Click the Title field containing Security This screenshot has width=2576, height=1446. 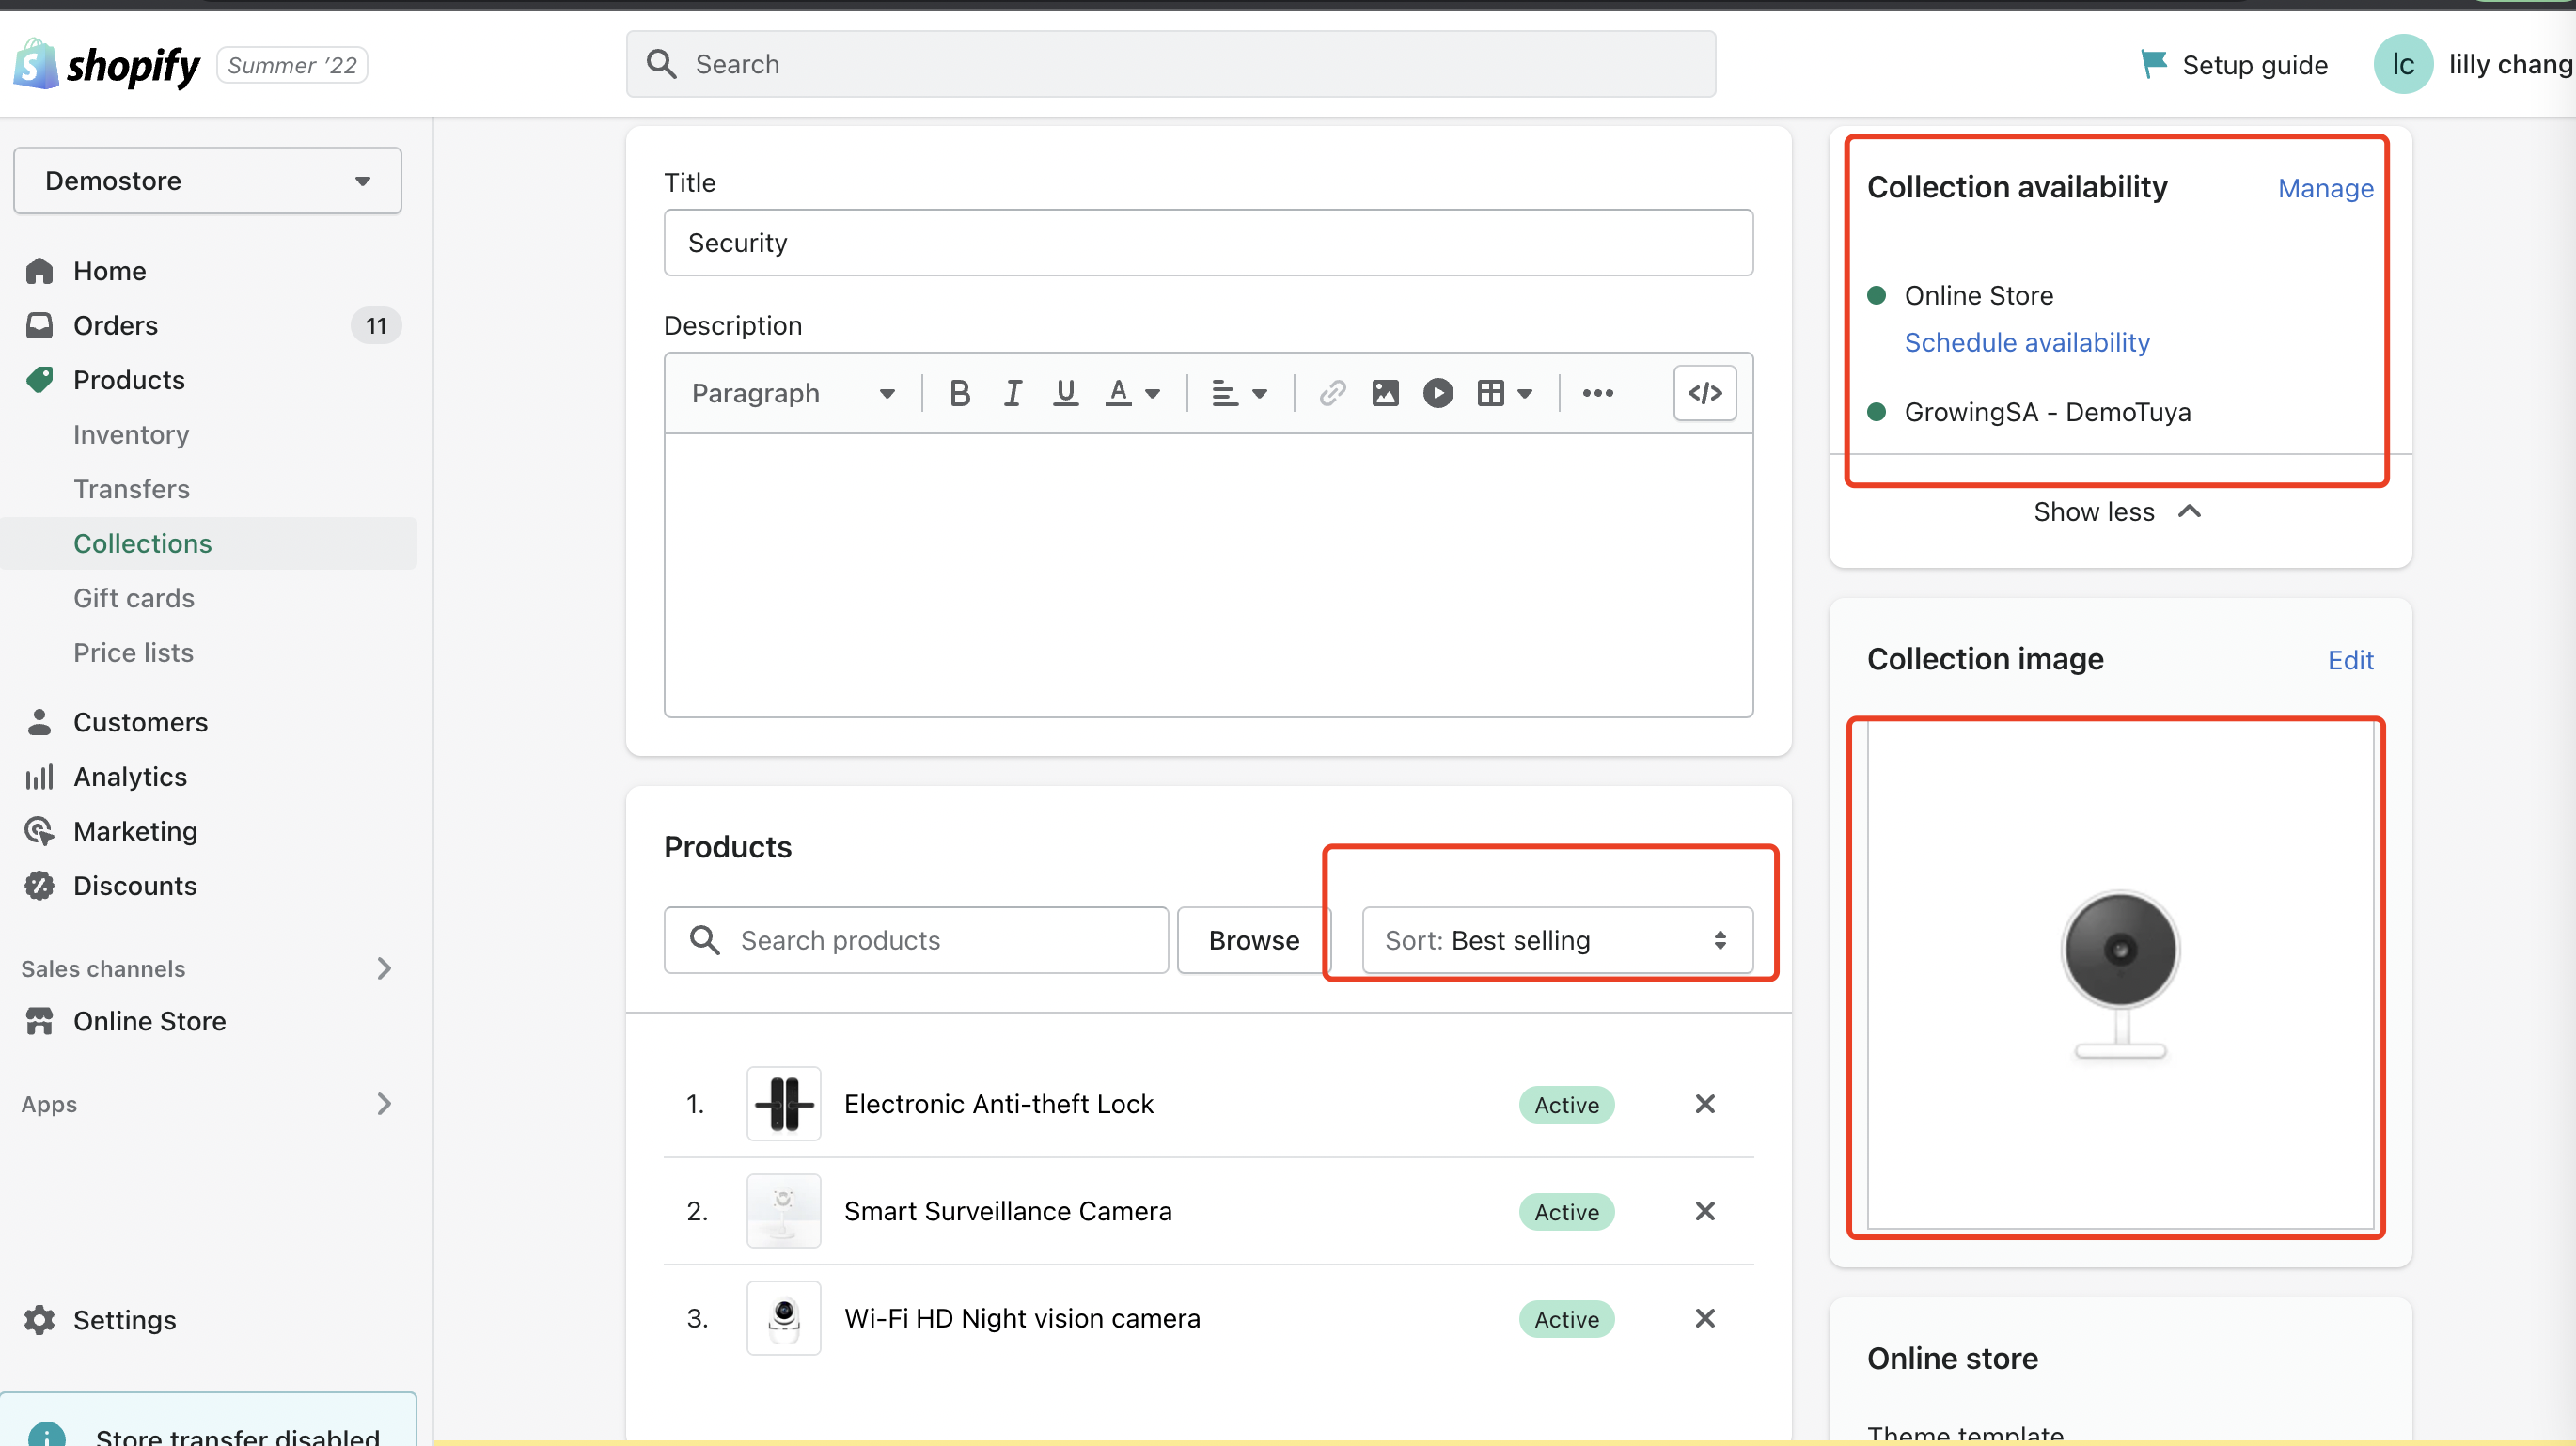pyautogui.click(x=1207, y=243)
